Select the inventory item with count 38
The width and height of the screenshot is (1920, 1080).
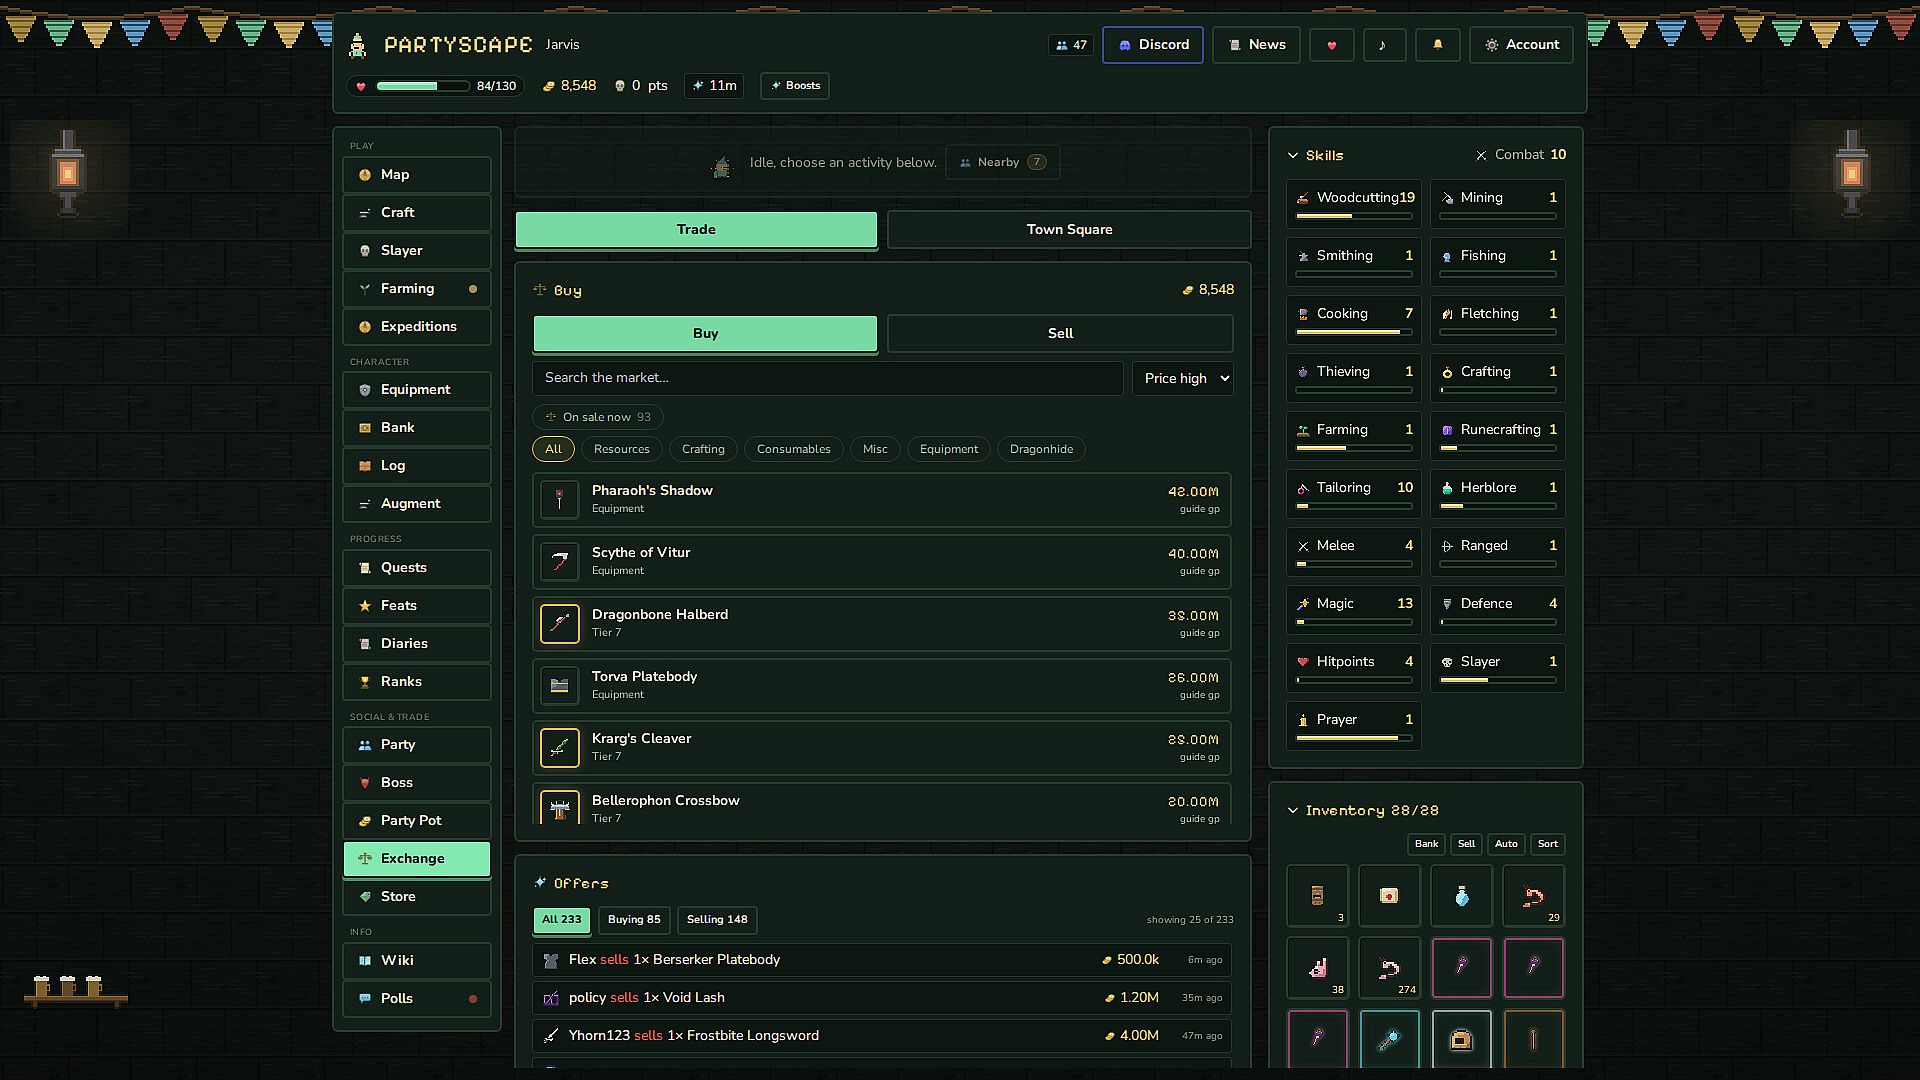pos(1317,968)
